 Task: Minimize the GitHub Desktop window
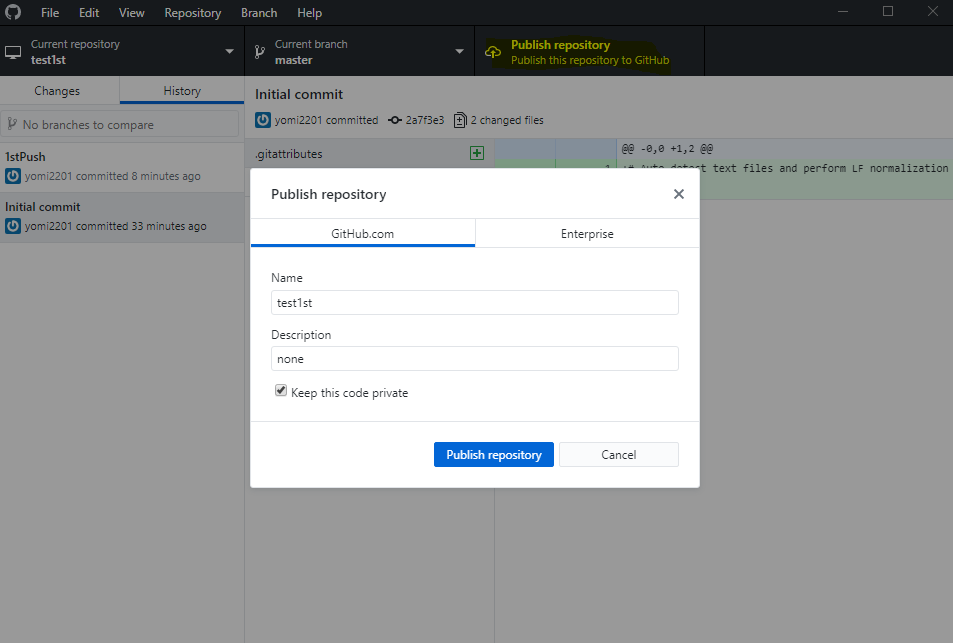click(842, 12)
